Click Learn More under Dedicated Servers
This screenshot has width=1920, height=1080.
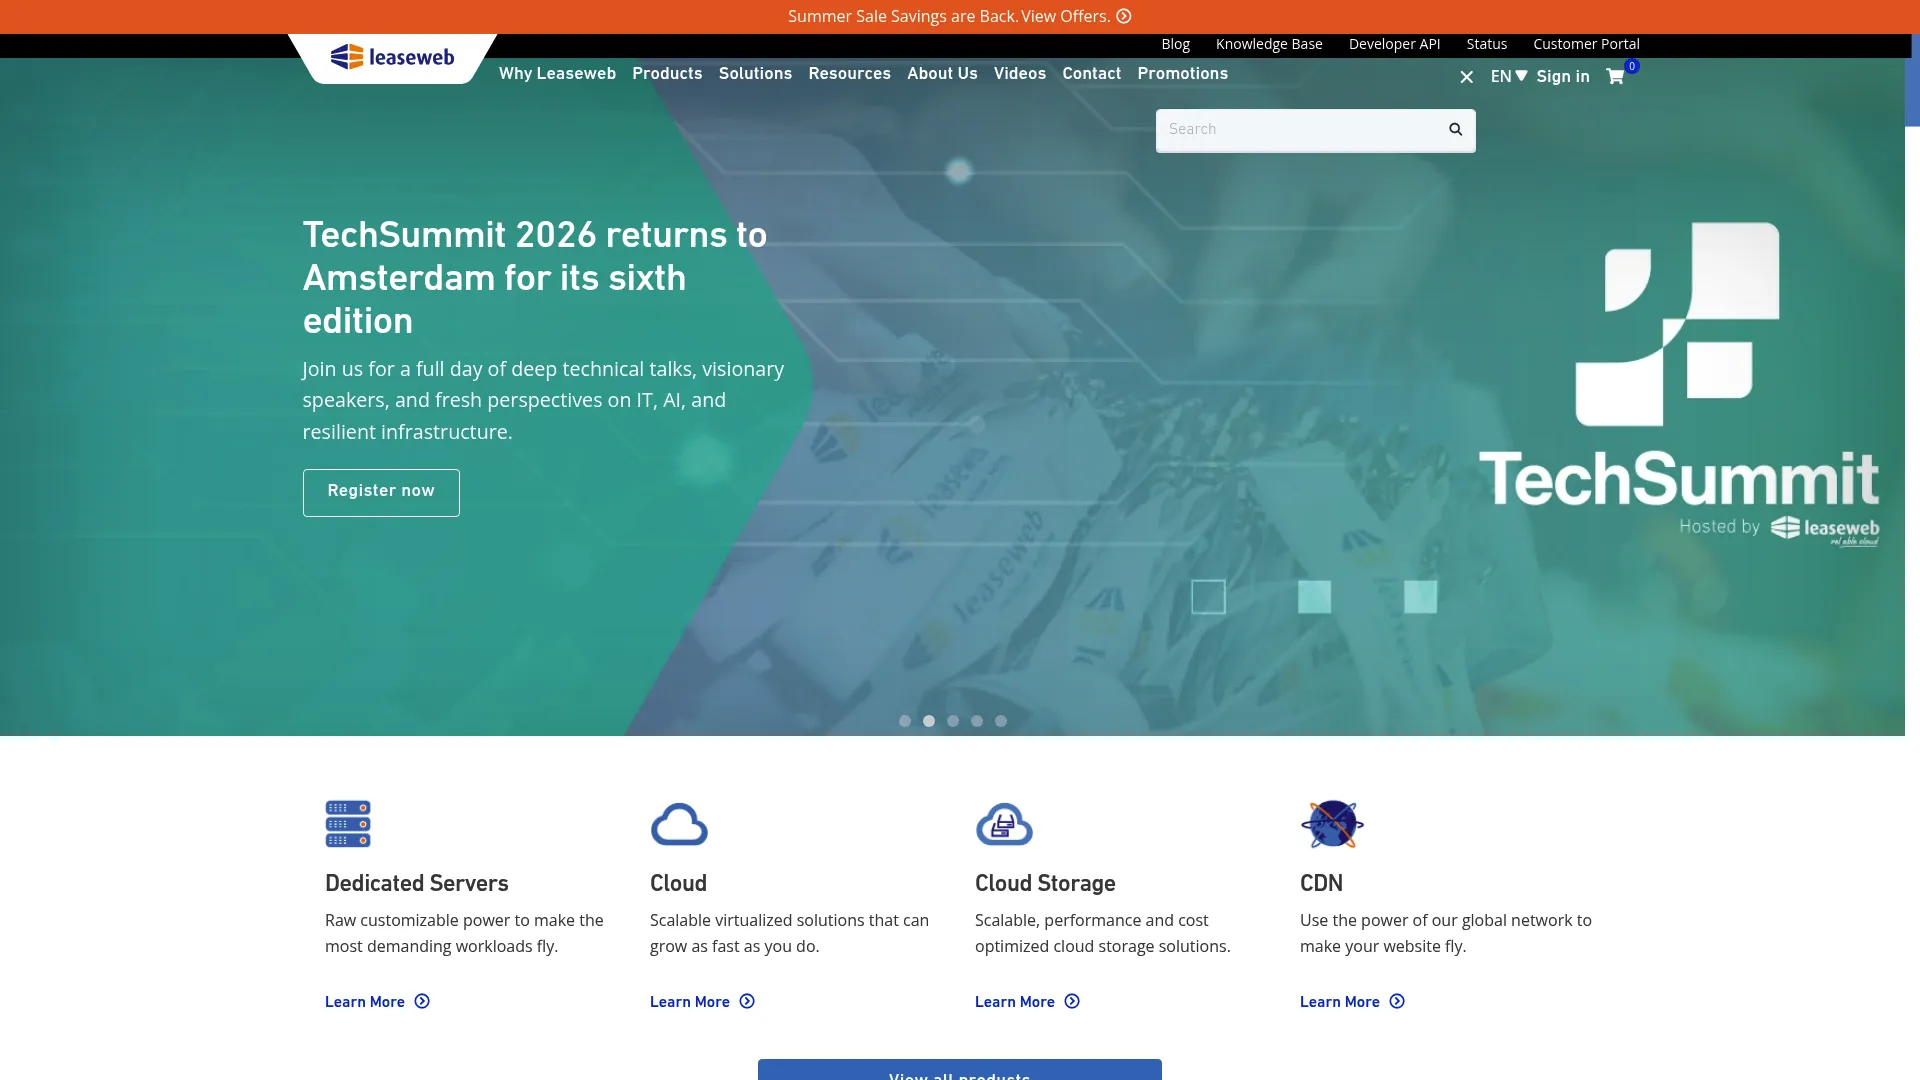point(365,1001)
